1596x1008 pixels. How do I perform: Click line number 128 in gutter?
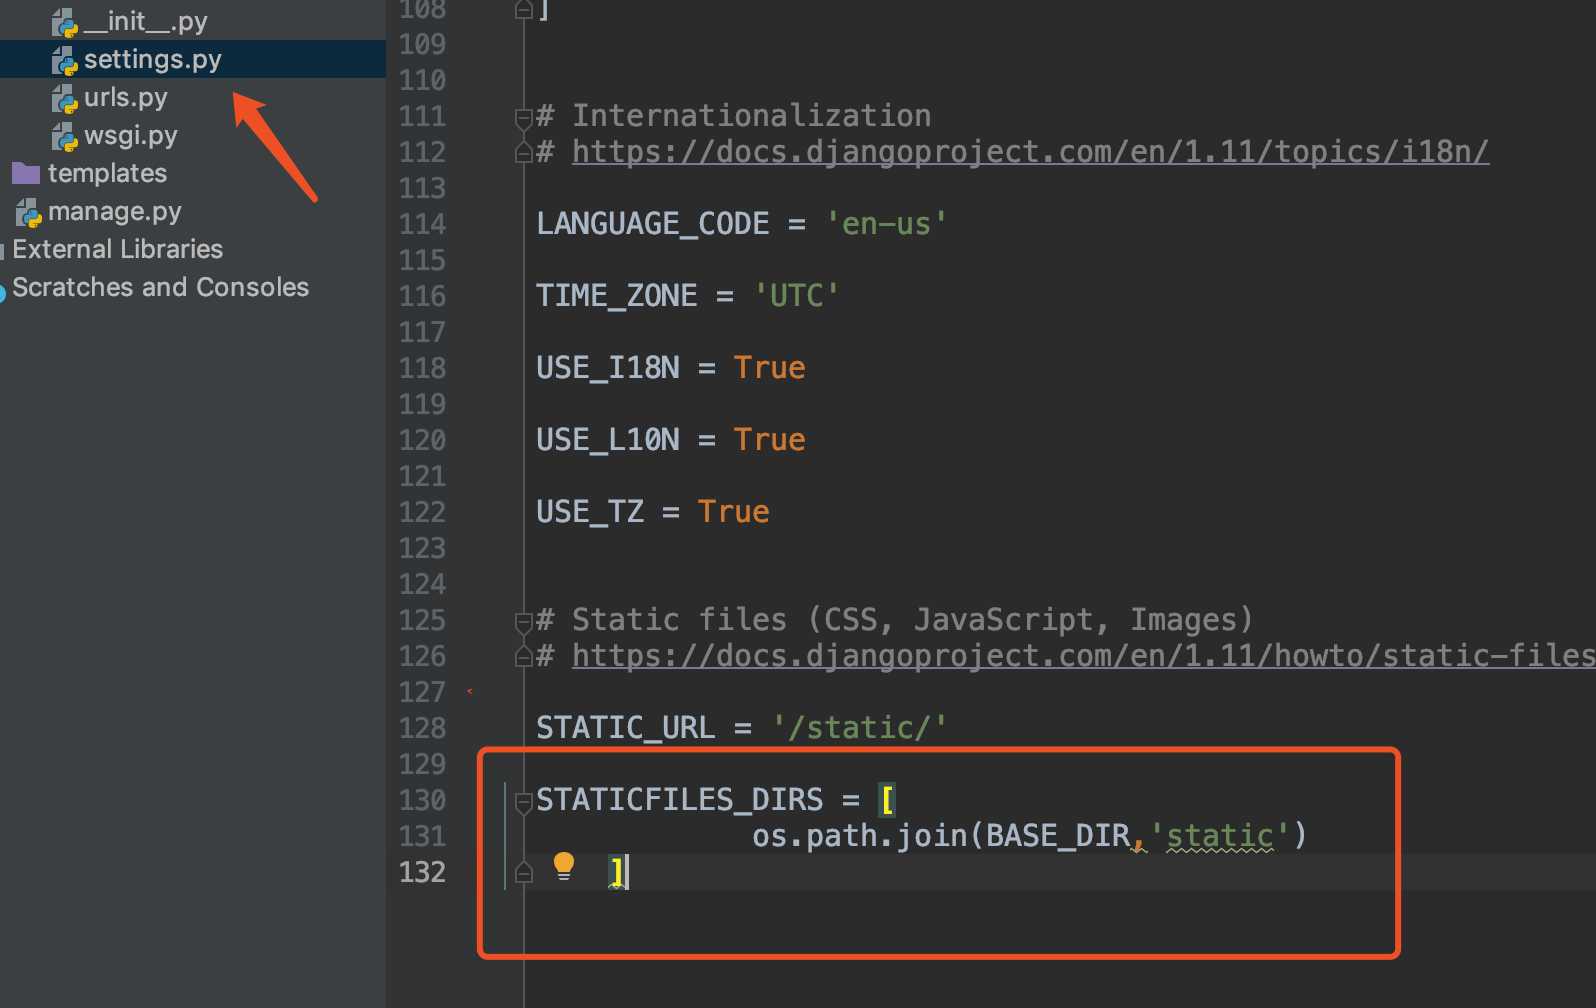pos(422,728)
